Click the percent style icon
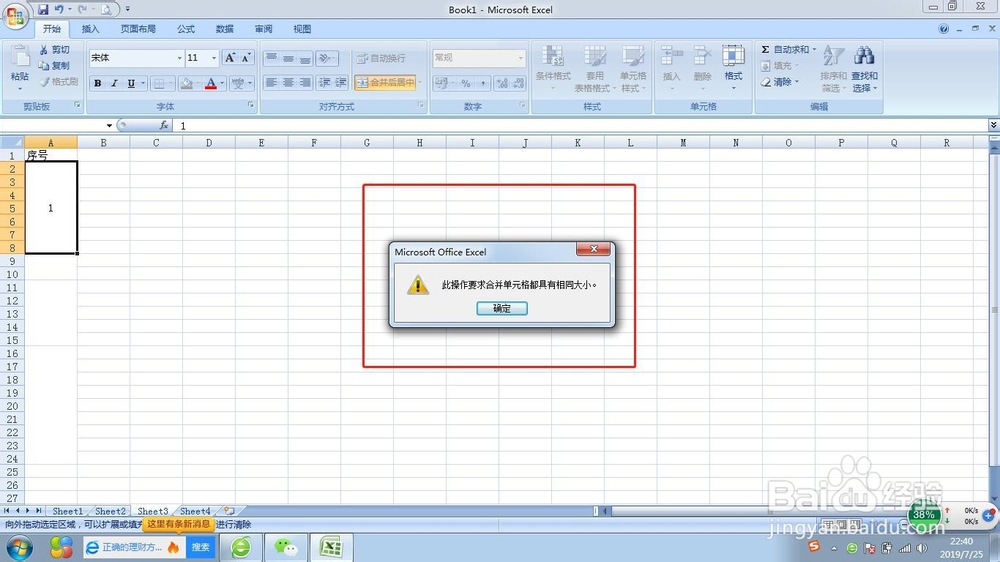 (x=466, y=83)
